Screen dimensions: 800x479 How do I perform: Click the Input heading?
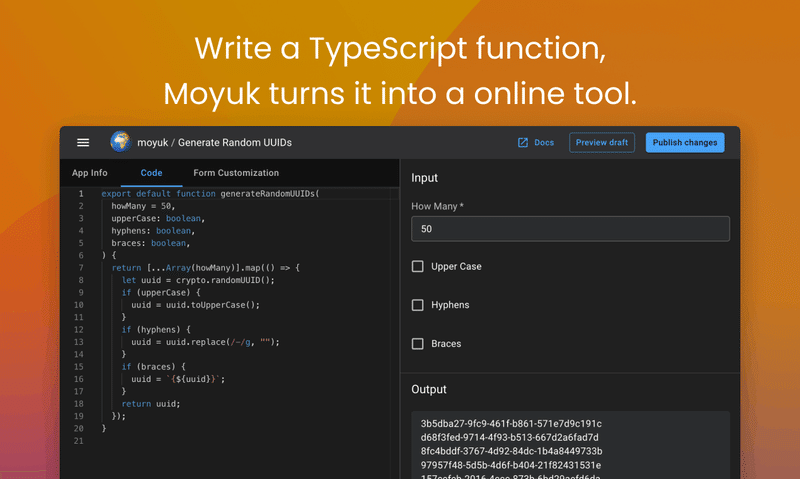tap(424, 178)
